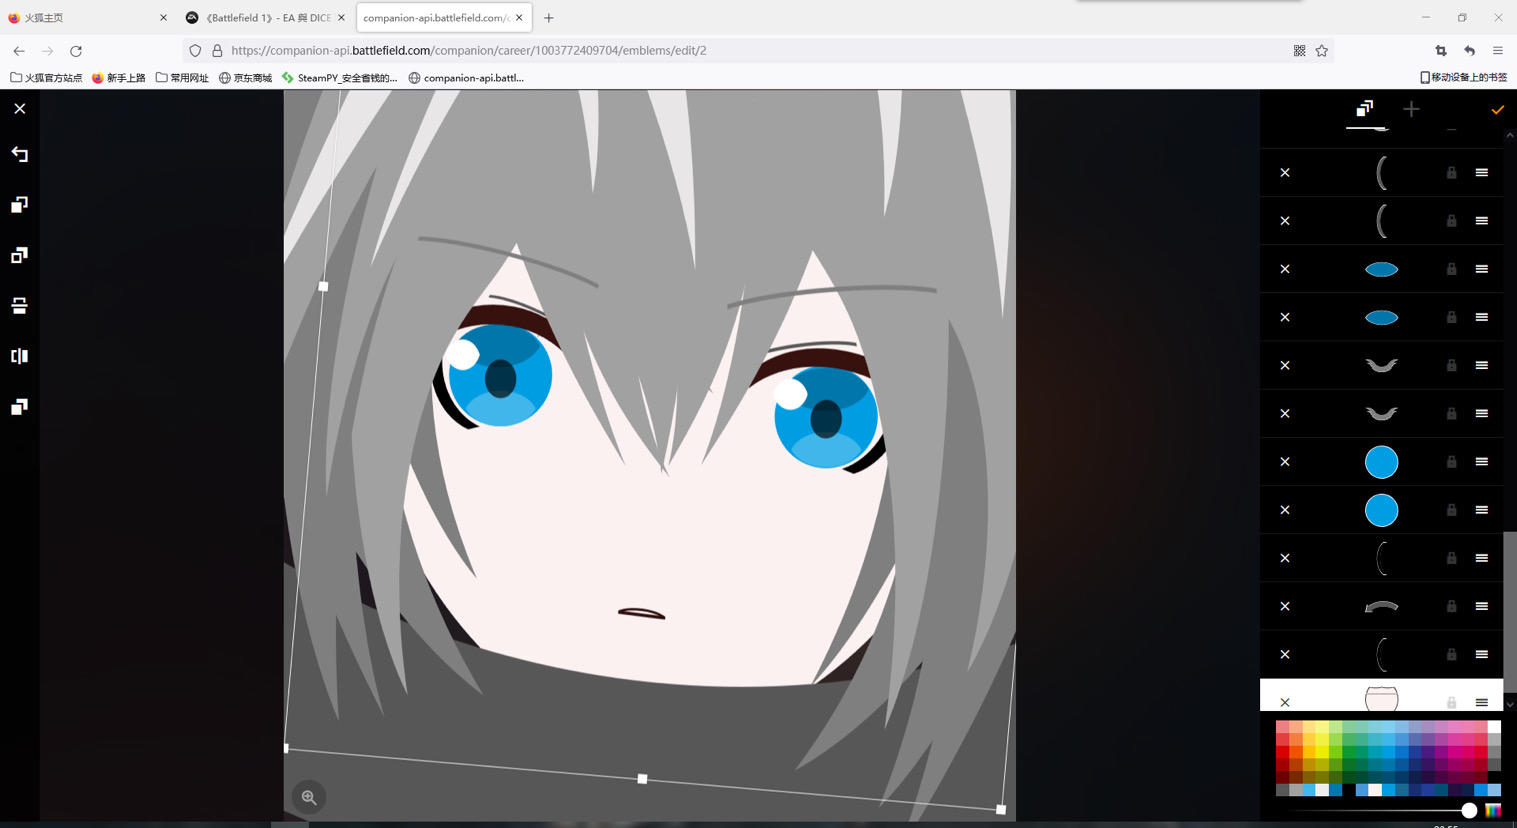
Task: Click the QR code icon in address bar
Action: (x=1299, y=50)
